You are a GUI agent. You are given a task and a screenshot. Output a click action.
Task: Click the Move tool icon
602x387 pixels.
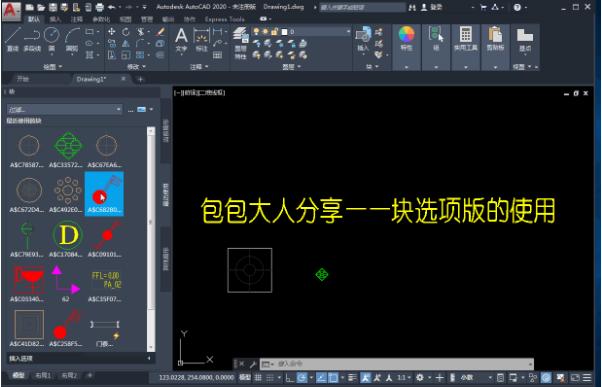point(112,31)
